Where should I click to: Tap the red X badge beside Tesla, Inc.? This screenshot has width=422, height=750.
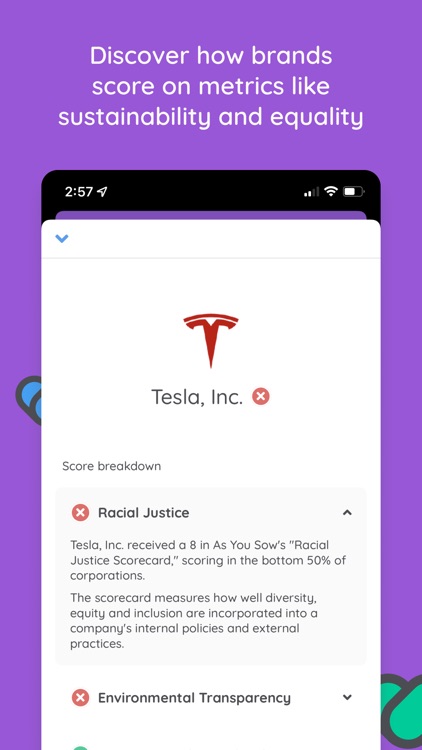(x=261, y=397)
